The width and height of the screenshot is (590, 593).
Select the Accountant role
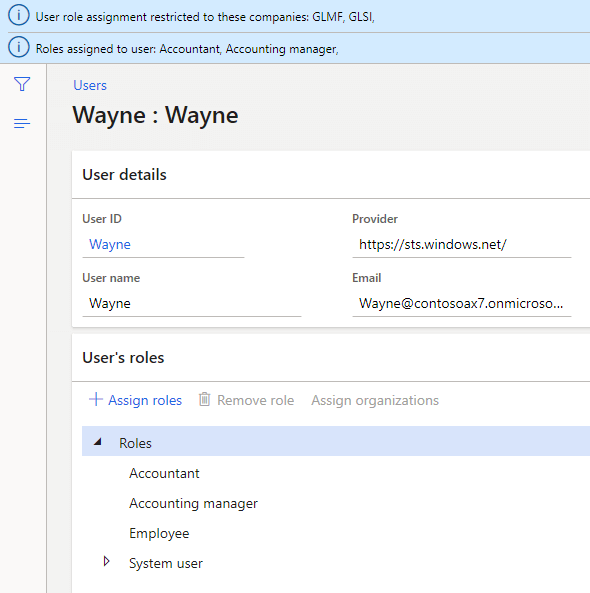click(164, 473)
